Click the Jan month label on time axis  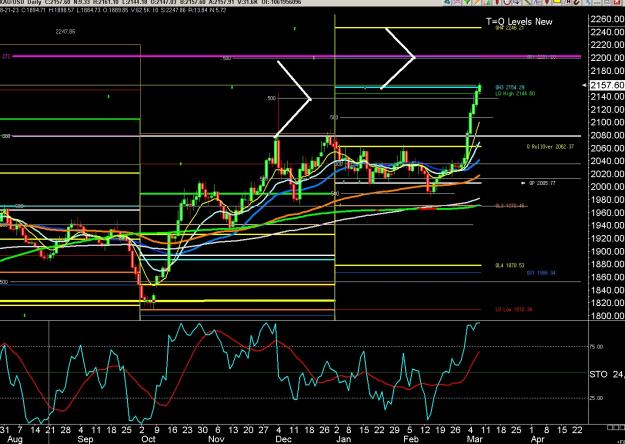344,439
